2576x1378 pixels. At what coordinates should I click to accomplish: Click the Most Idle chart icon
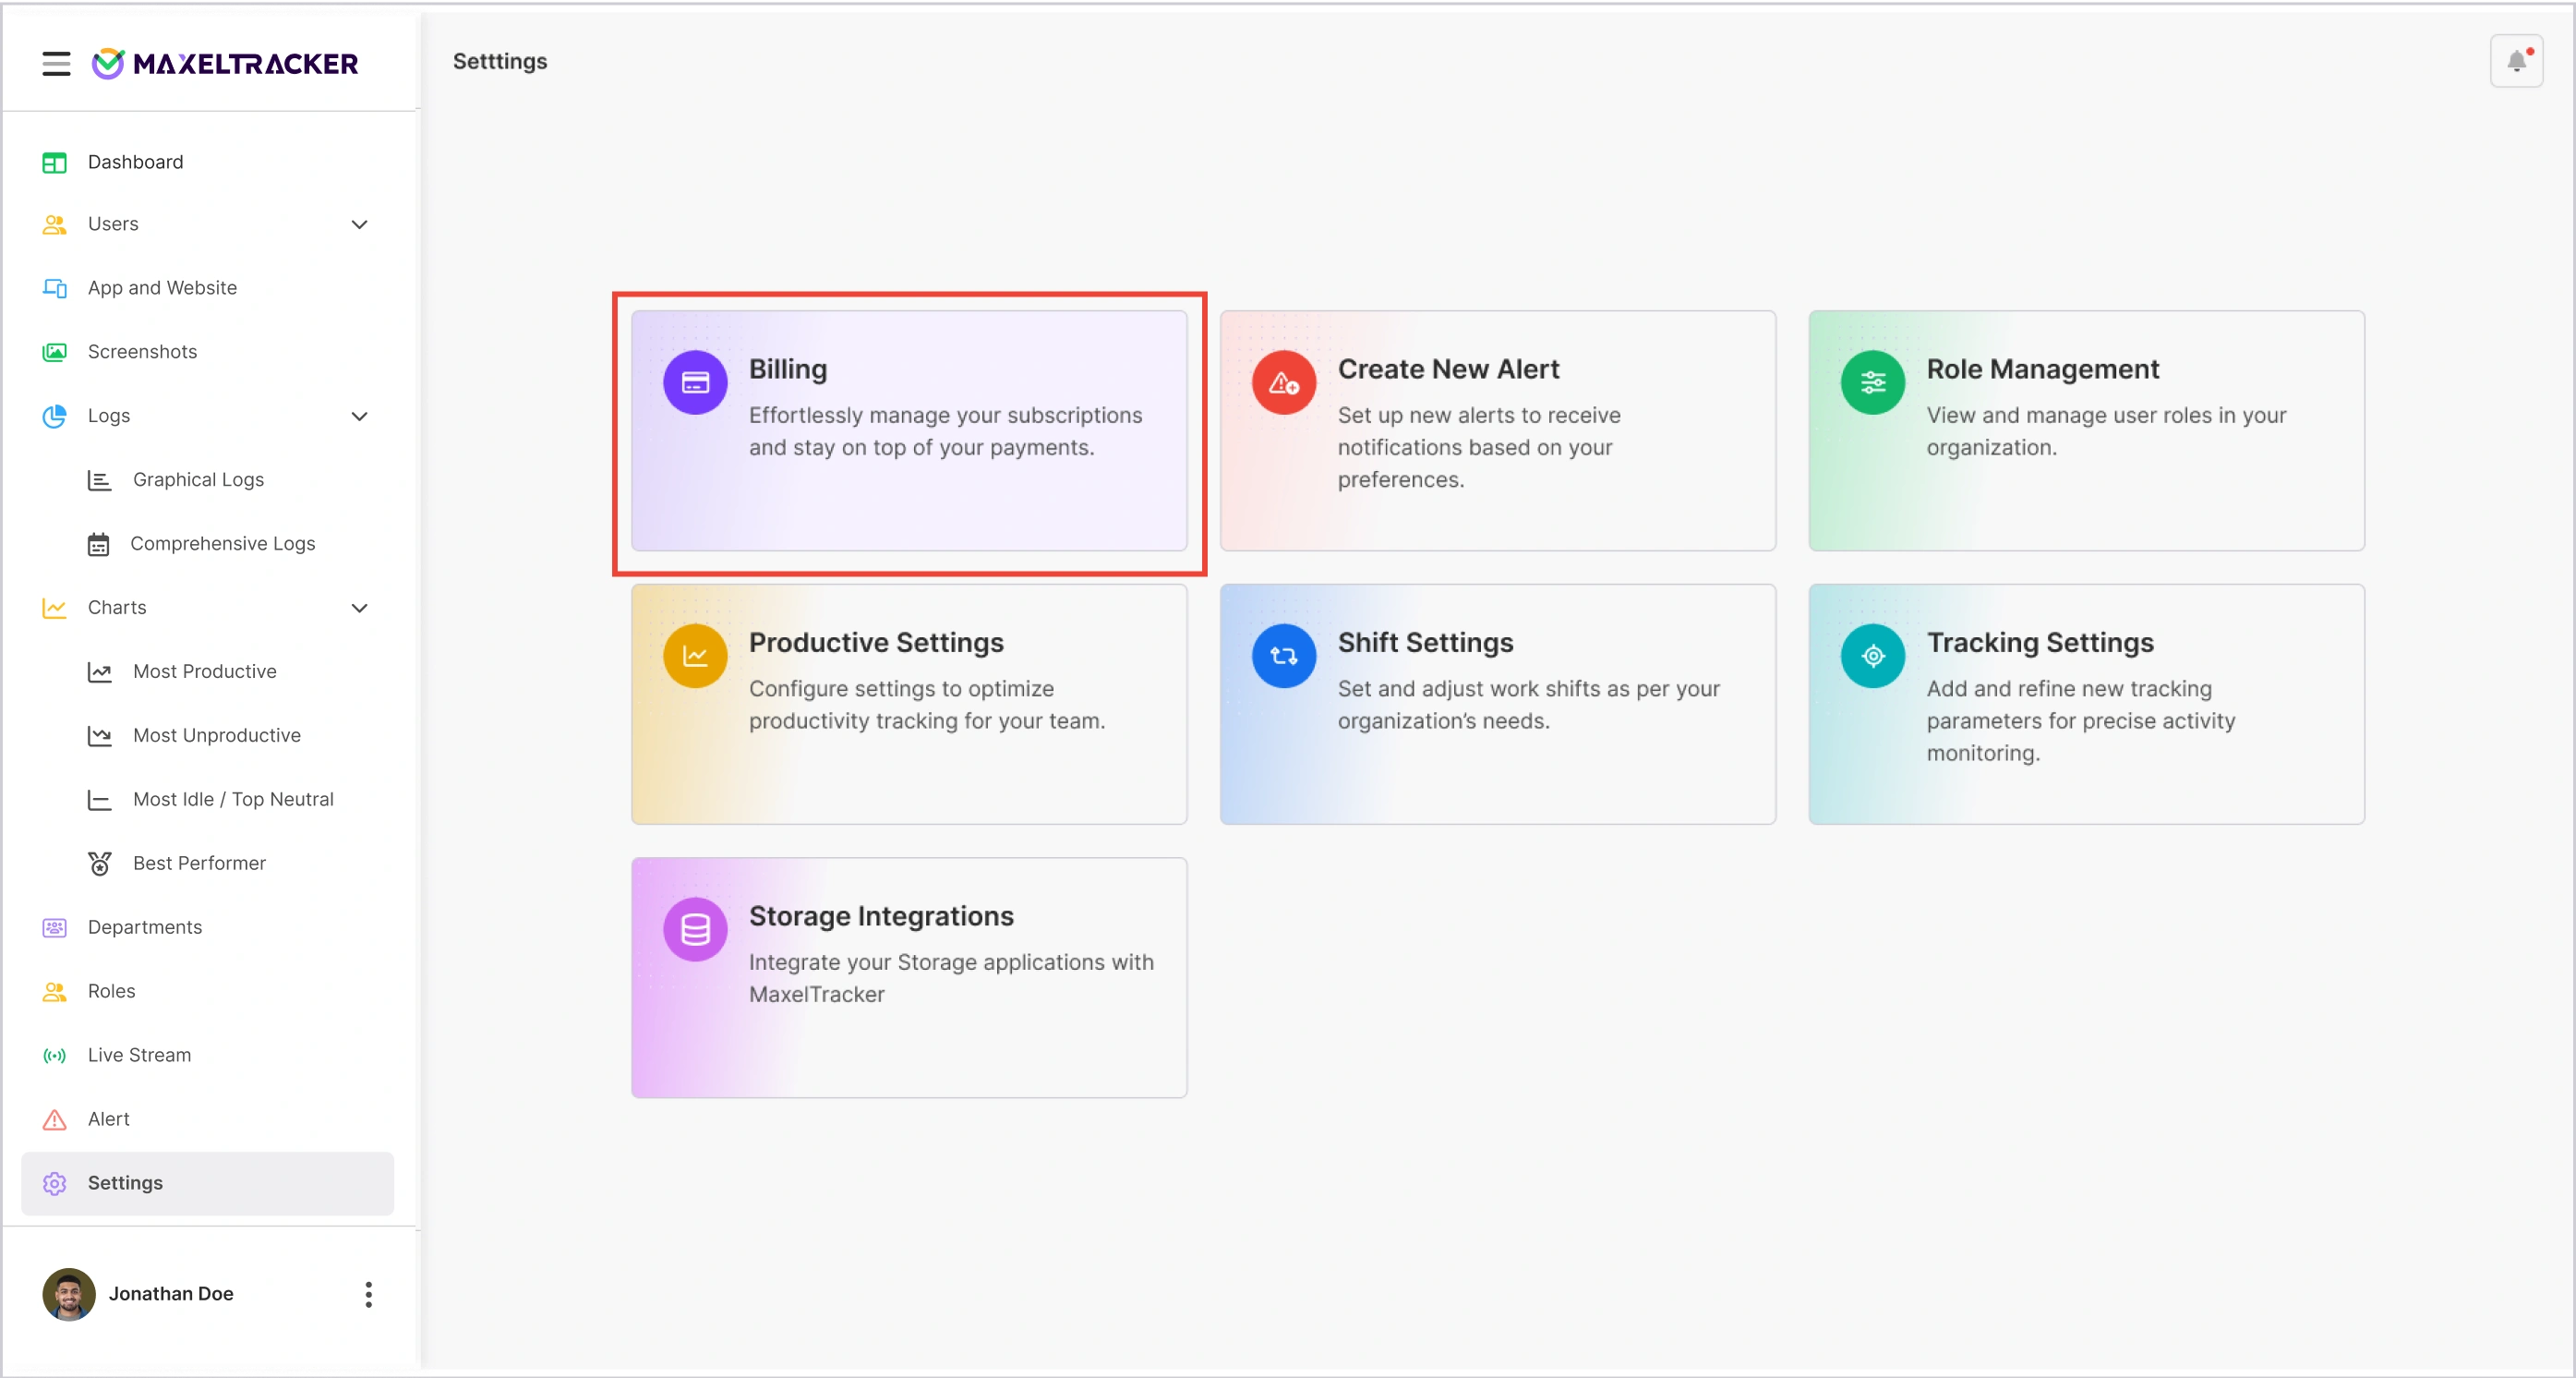(99, 800)
